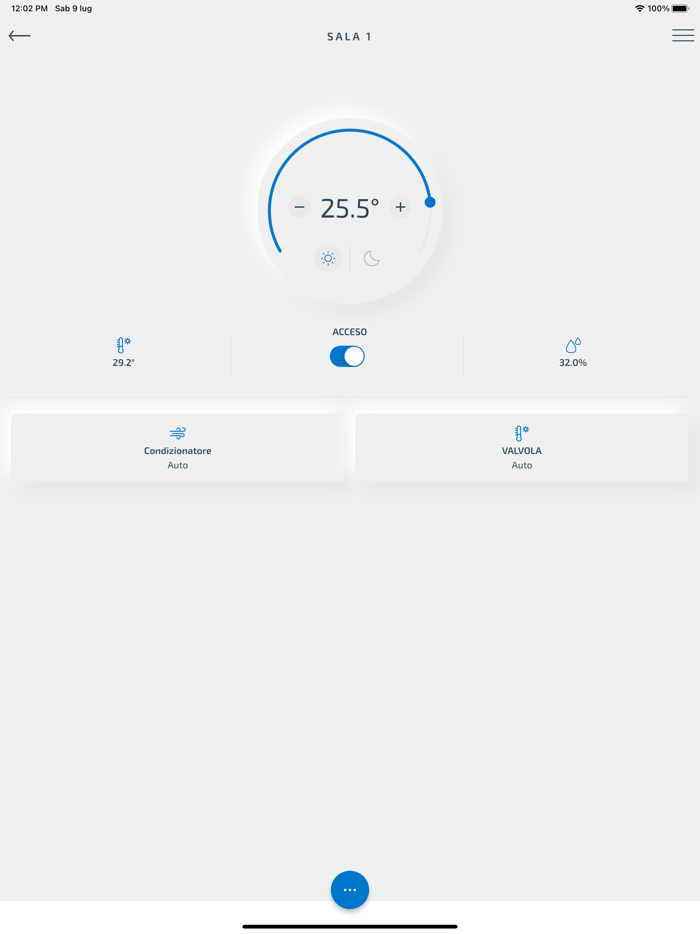Click the wind icon on Condizionatore
Viewport: 700px width, 934px height.
tap(178, 432)
